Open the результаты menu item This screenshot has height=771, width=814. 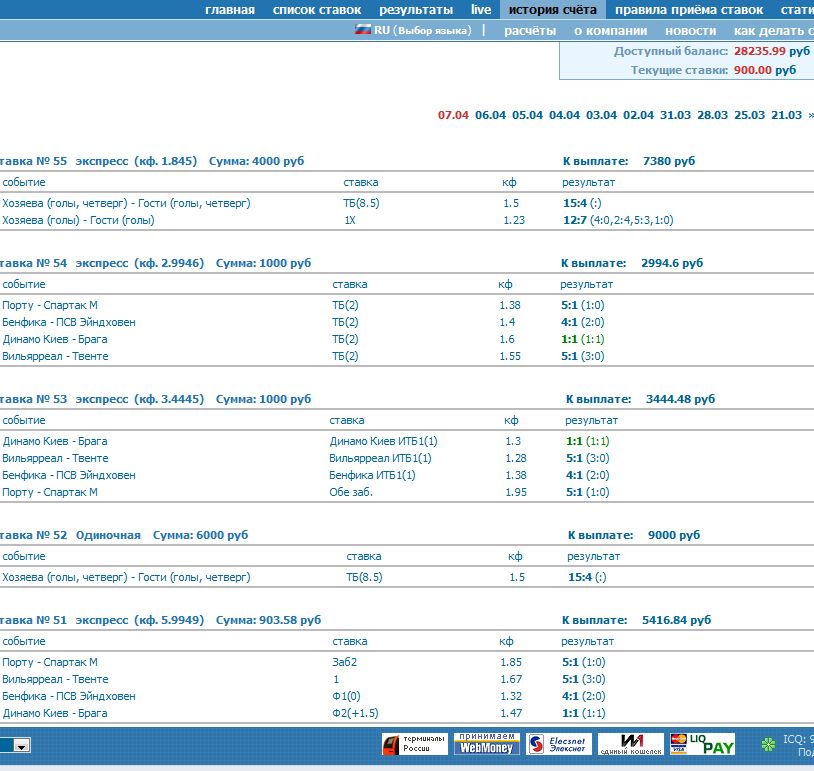[416, 10]
